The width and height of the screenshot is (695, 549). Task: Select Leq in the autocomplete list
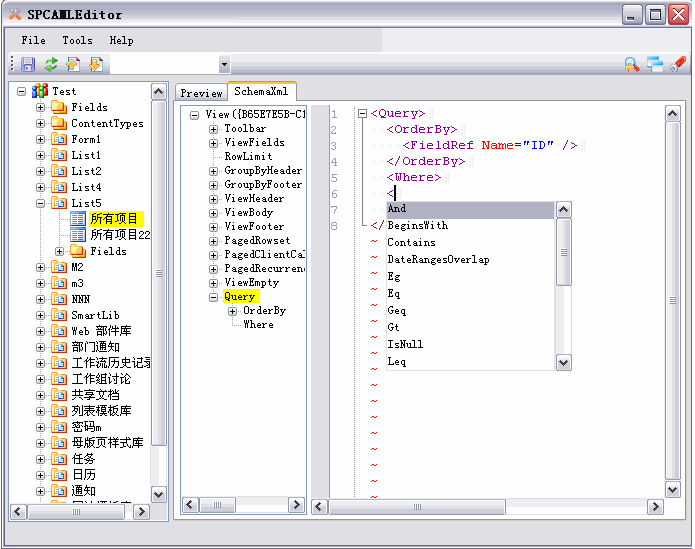(x=470, y=362)
